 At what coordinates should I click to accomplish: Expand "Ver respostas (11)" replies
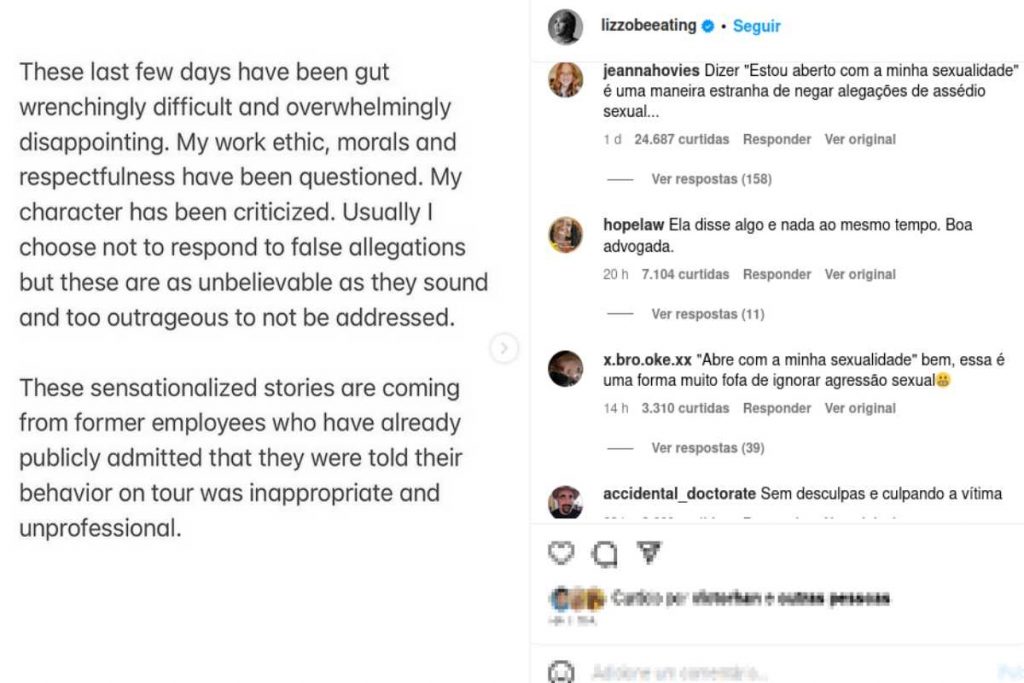tap(707, 314)
